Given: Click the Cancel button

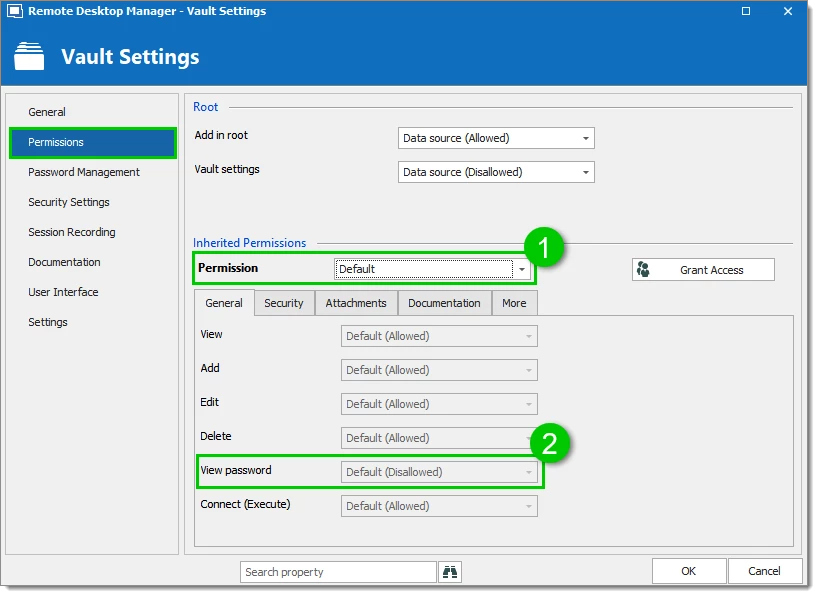Looking at the screenshot, I should [x=765, y=571].
